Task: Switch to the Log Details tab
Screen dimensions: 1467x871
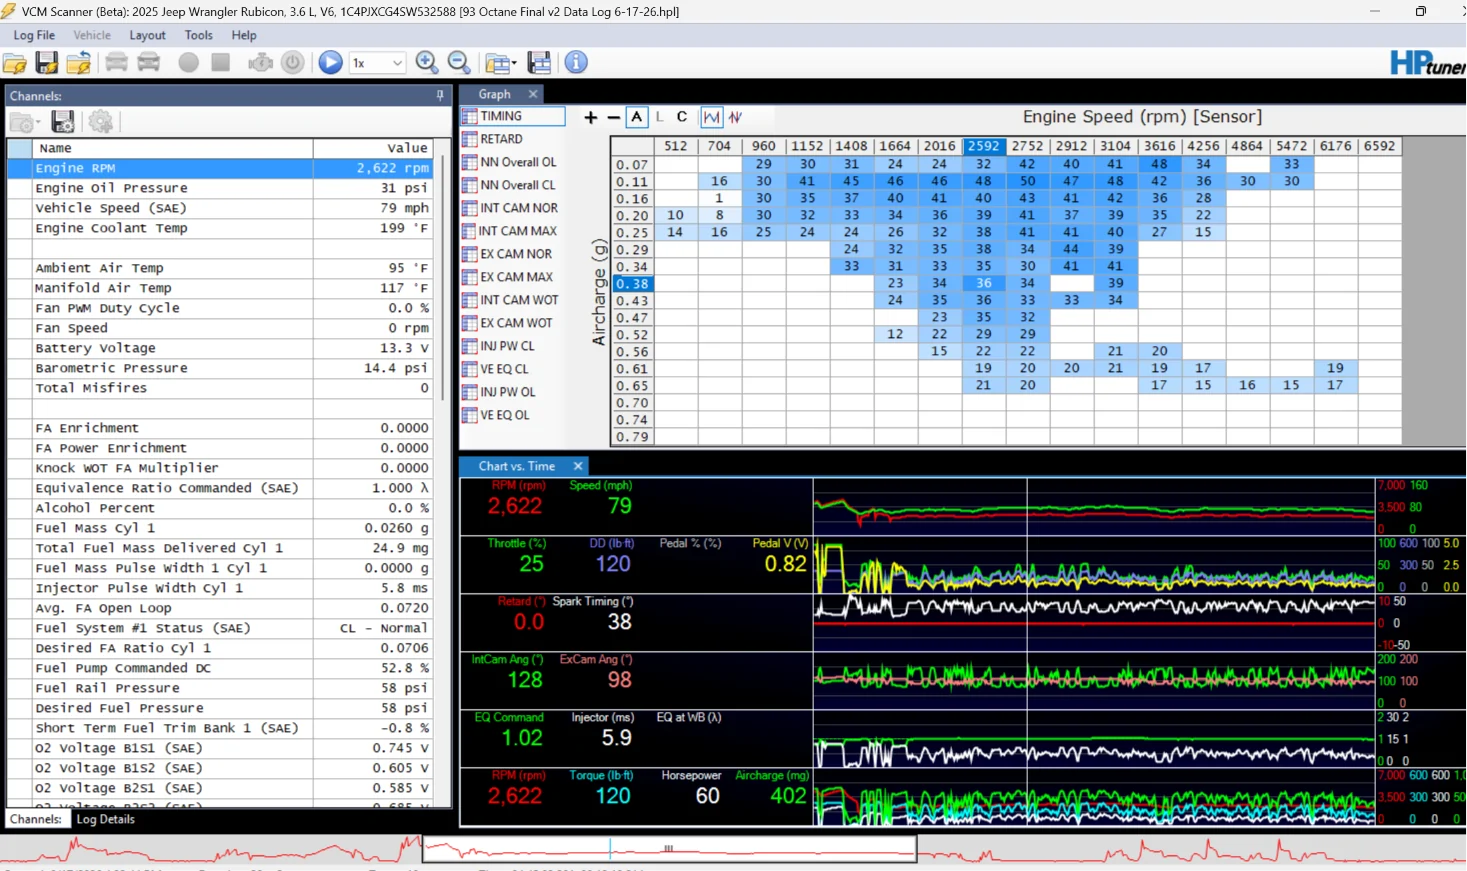Action: pyautogui.click(x=105, y=819)
